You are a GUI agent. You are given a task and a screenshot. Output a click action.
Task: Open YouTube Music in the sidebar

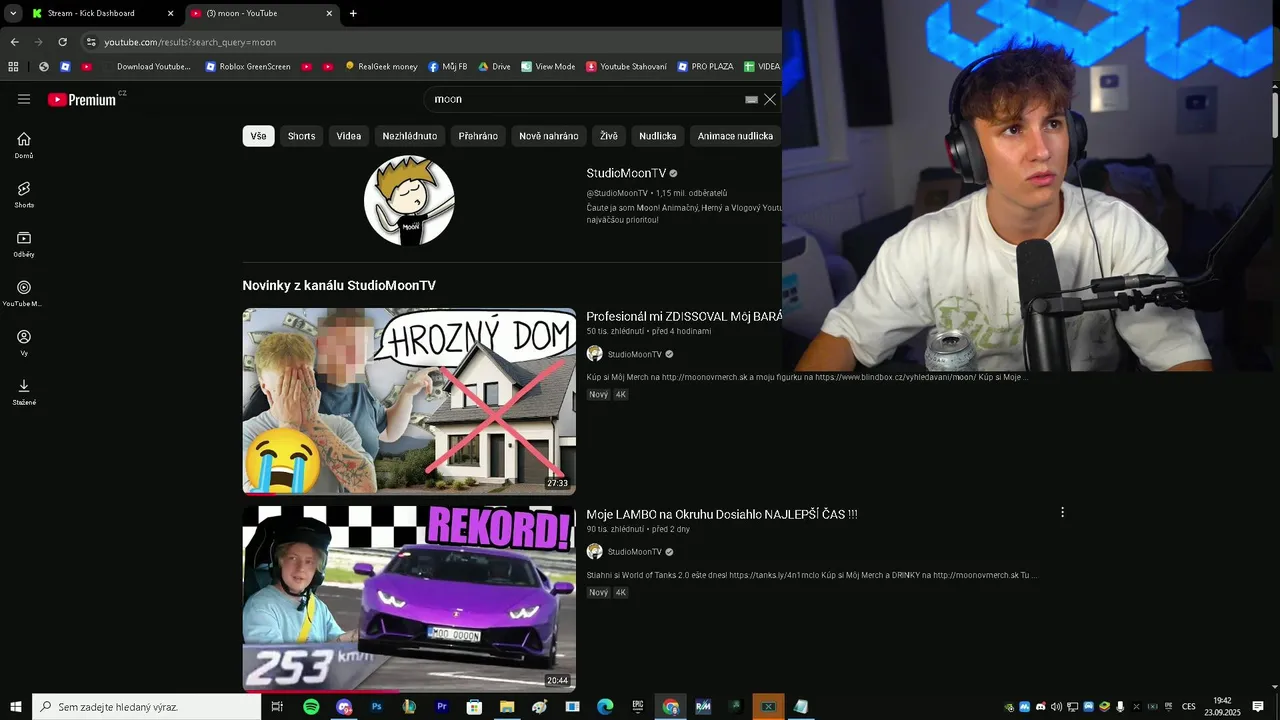[x=24, y=293]
